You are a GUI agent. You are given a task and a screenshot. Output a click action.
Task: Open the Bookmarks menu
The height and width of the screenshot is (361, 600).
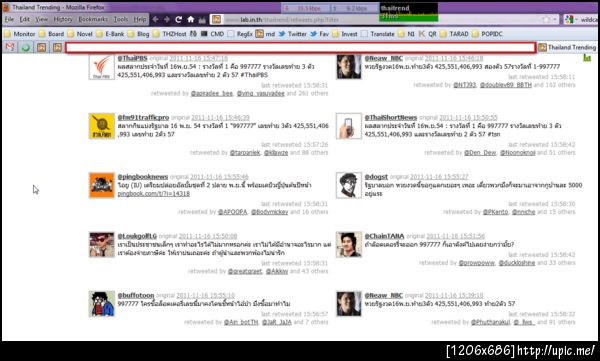(x=93, y=19)
